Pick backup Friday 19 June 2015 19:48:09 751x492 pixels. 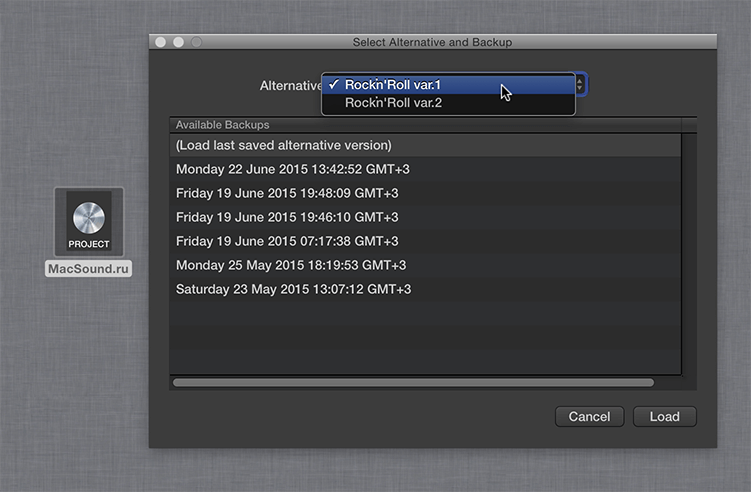(425, 193)
